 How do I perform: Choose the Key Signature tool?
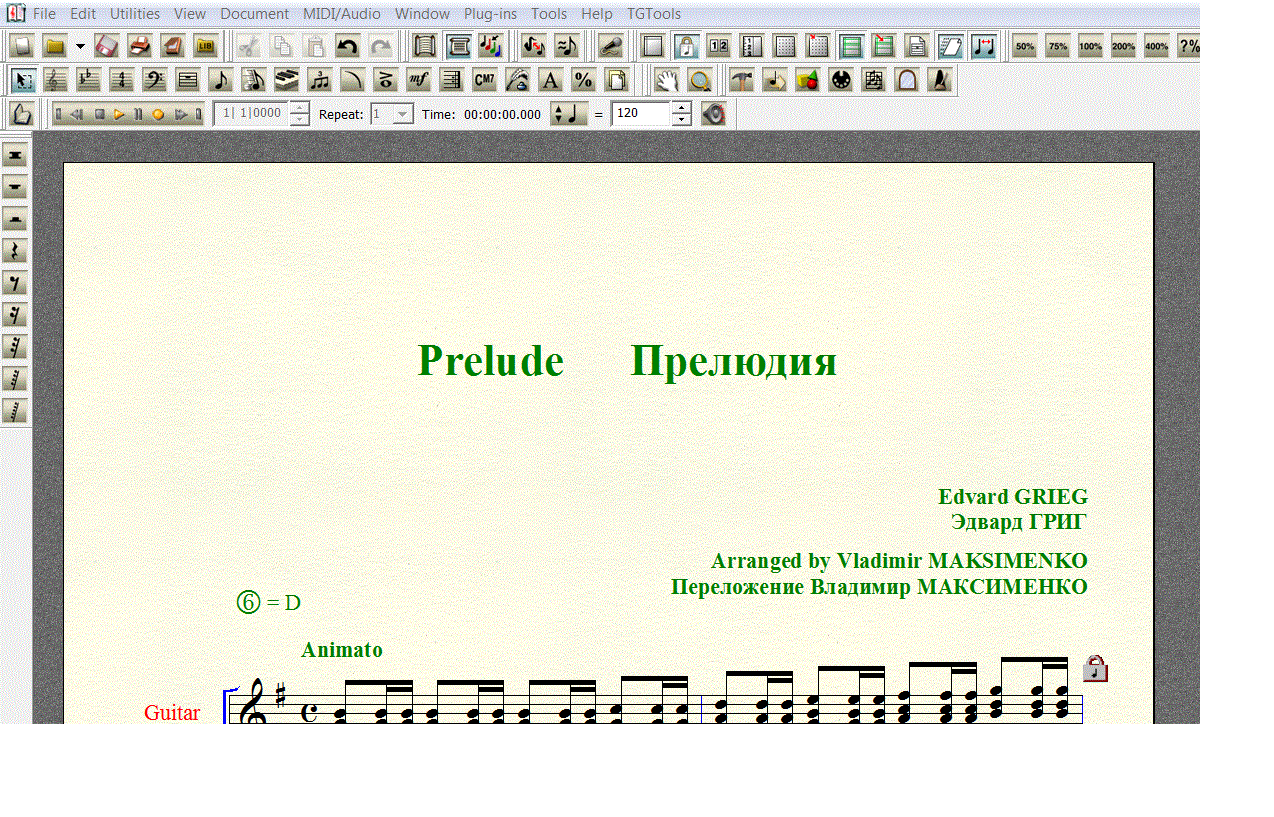(89, 80)
